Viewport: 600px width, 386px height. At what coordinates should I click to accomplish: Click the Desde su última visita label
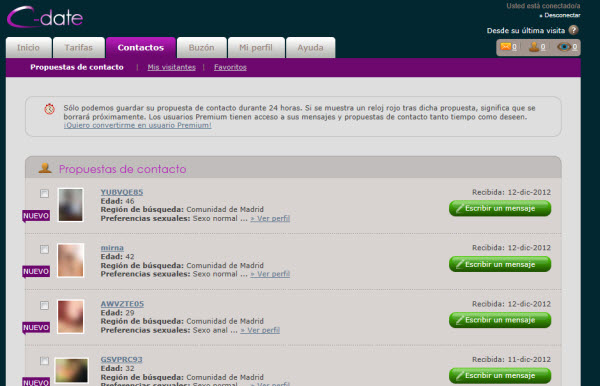526,31
